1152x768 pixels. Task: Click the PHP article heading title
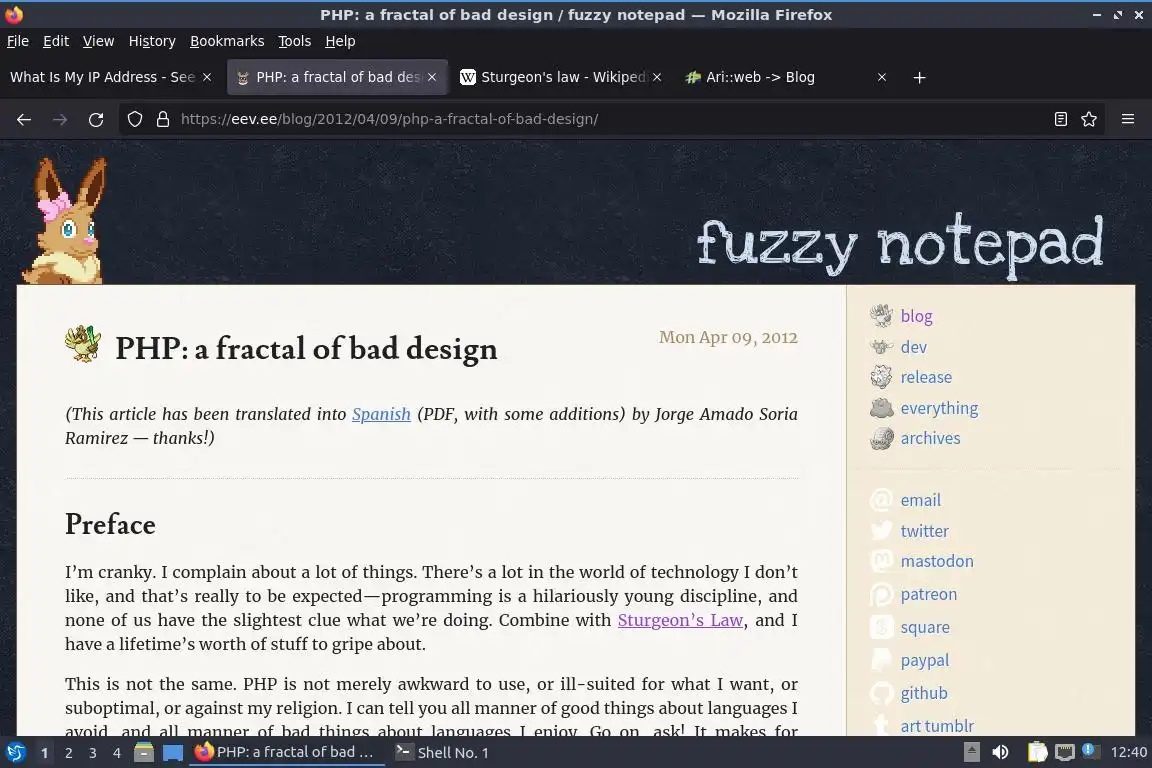click(306, 348)
